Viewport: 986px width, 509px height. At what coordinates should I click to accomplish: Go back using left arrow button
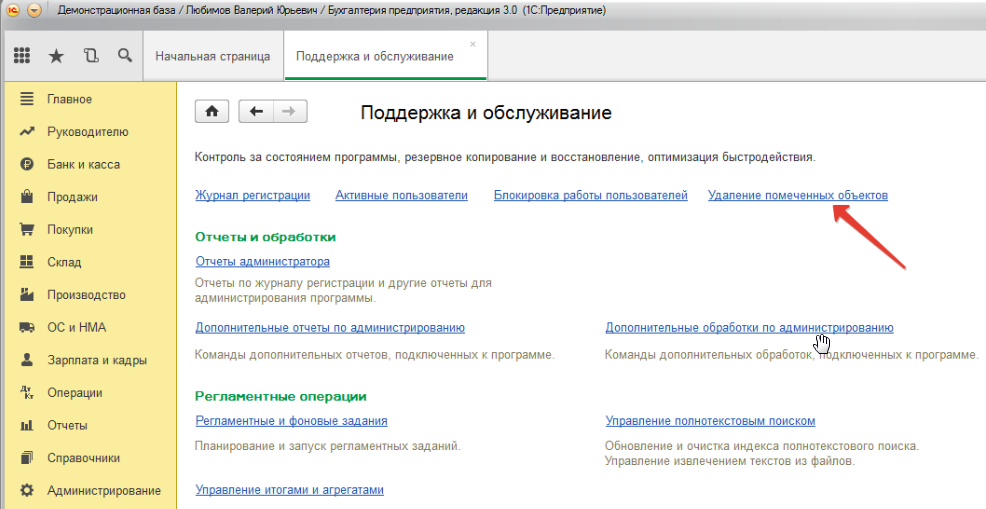[x=256, y=112]
